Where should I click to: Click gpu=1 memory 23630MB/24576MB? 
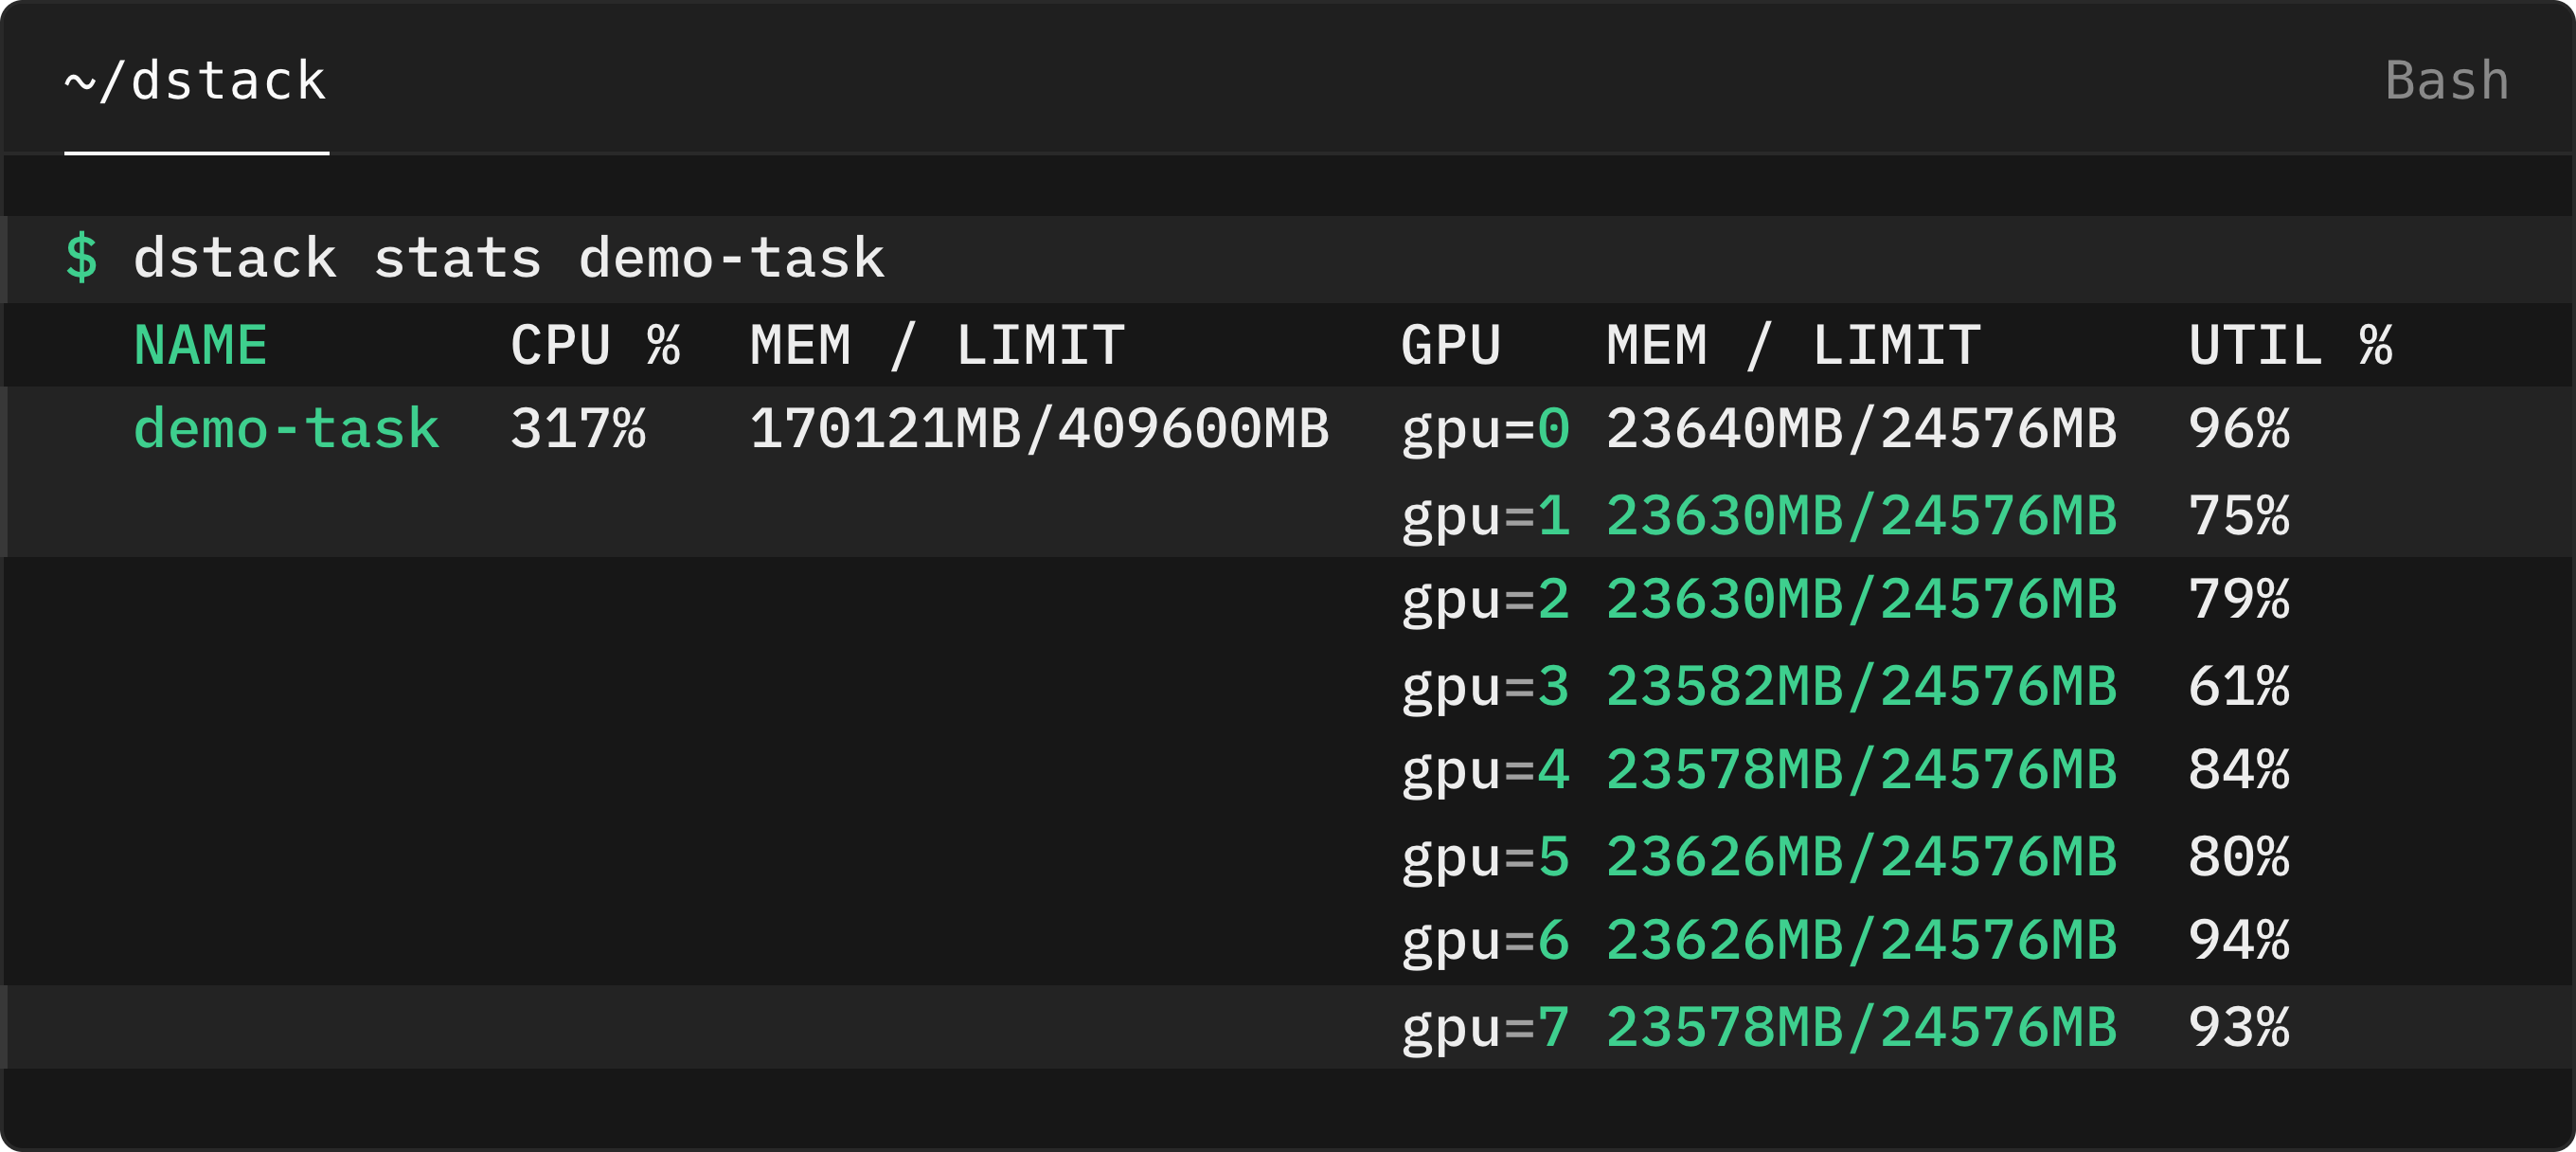click(x=1862, y=517)
